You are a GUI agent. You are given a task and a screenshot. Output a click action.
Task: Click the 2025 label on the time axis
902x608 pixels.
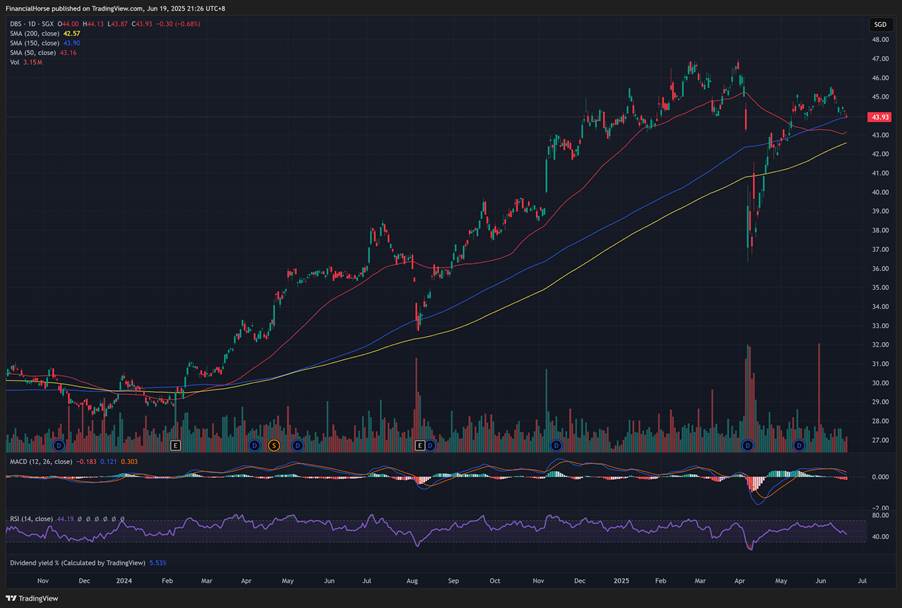(621, 581)
